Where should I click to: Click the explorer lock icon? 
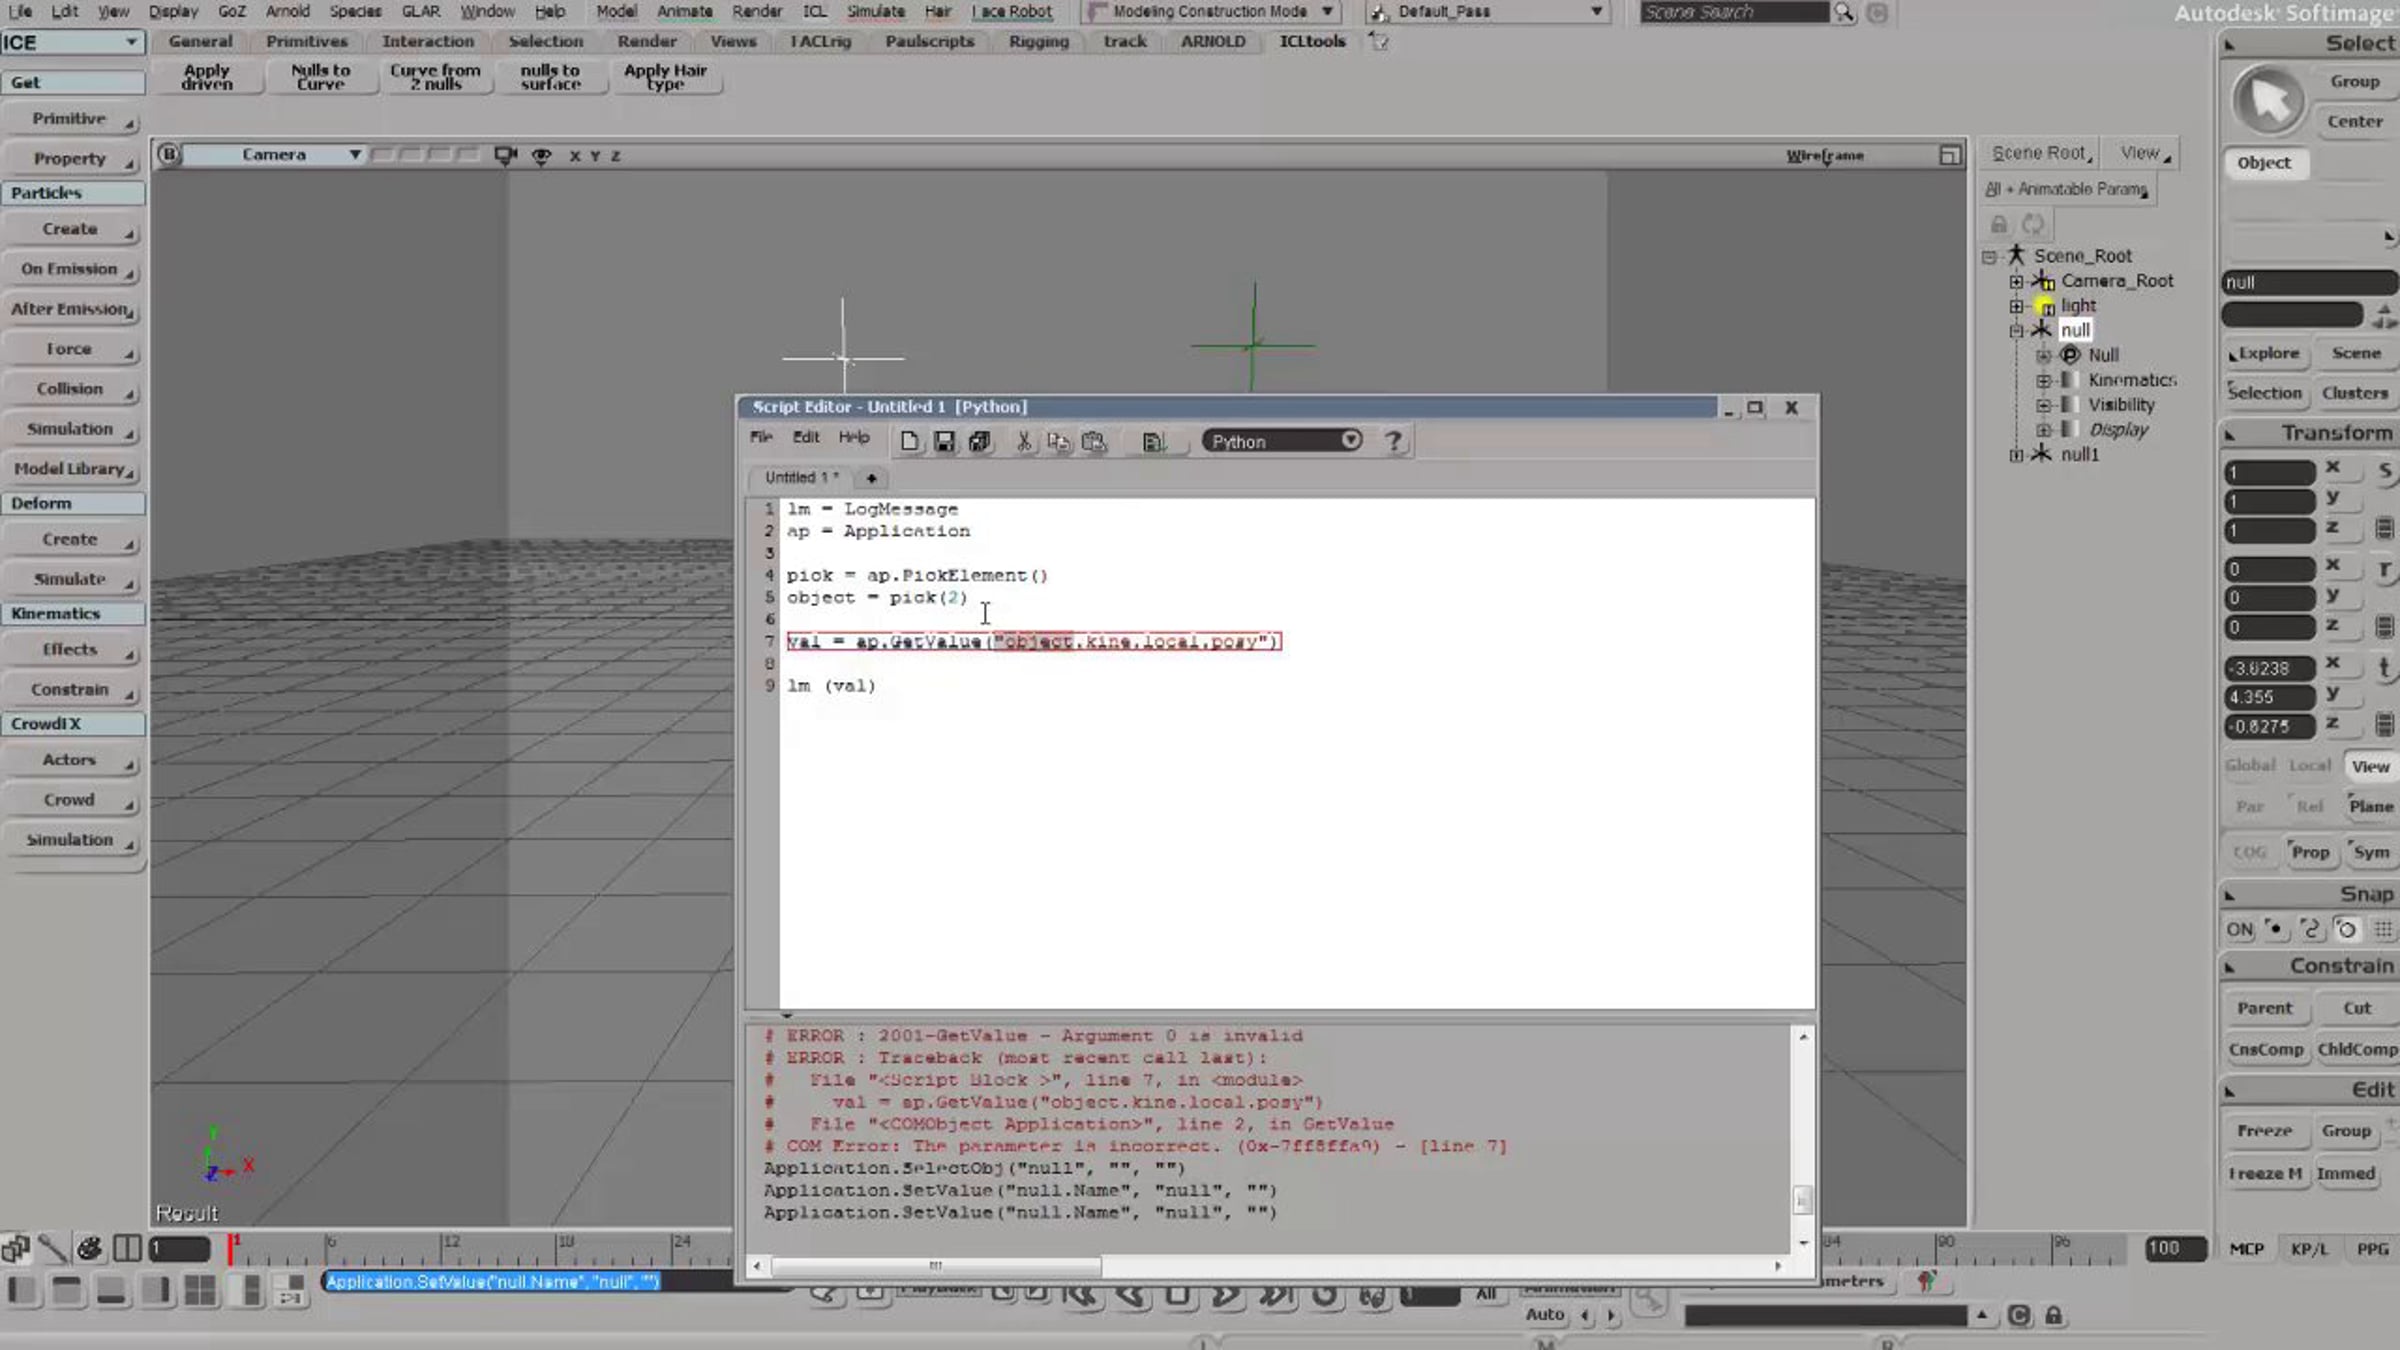pos(1998,224)
